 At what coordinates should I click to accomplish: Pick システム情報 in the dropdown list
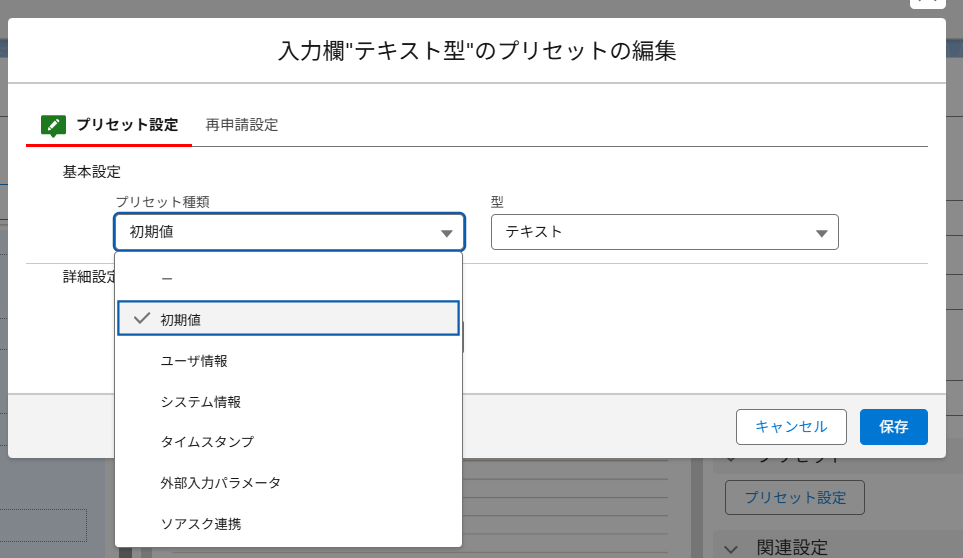pyautogui.click(x=200, y=401)
